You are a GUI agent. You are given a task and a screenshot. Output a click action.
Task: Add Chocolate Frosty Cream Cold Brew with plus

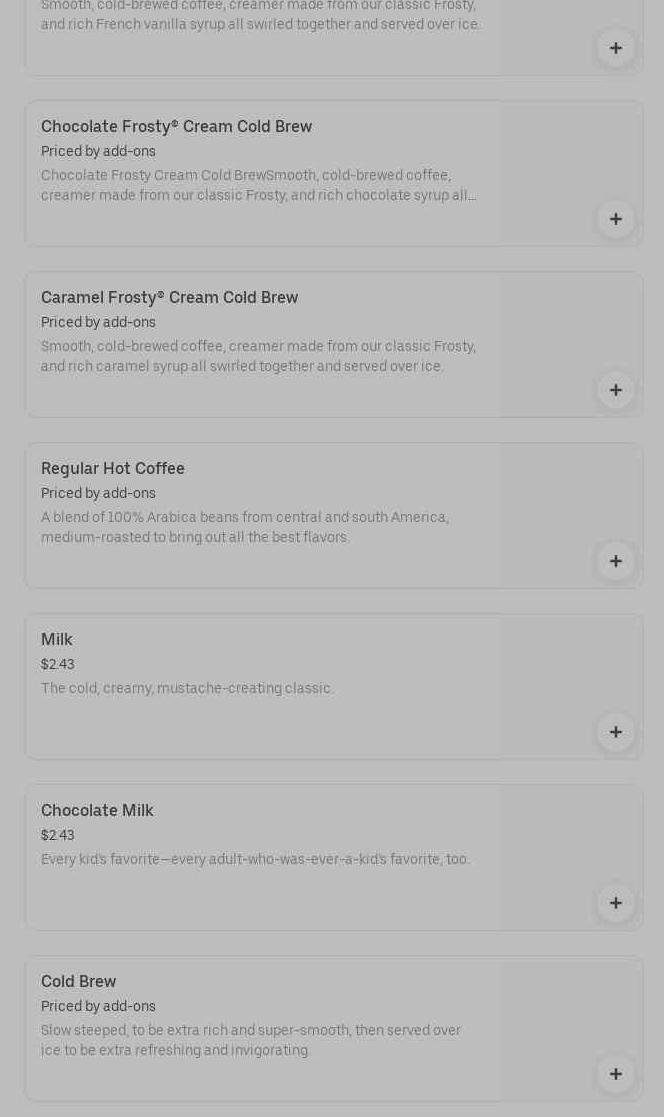coord(615,219)
